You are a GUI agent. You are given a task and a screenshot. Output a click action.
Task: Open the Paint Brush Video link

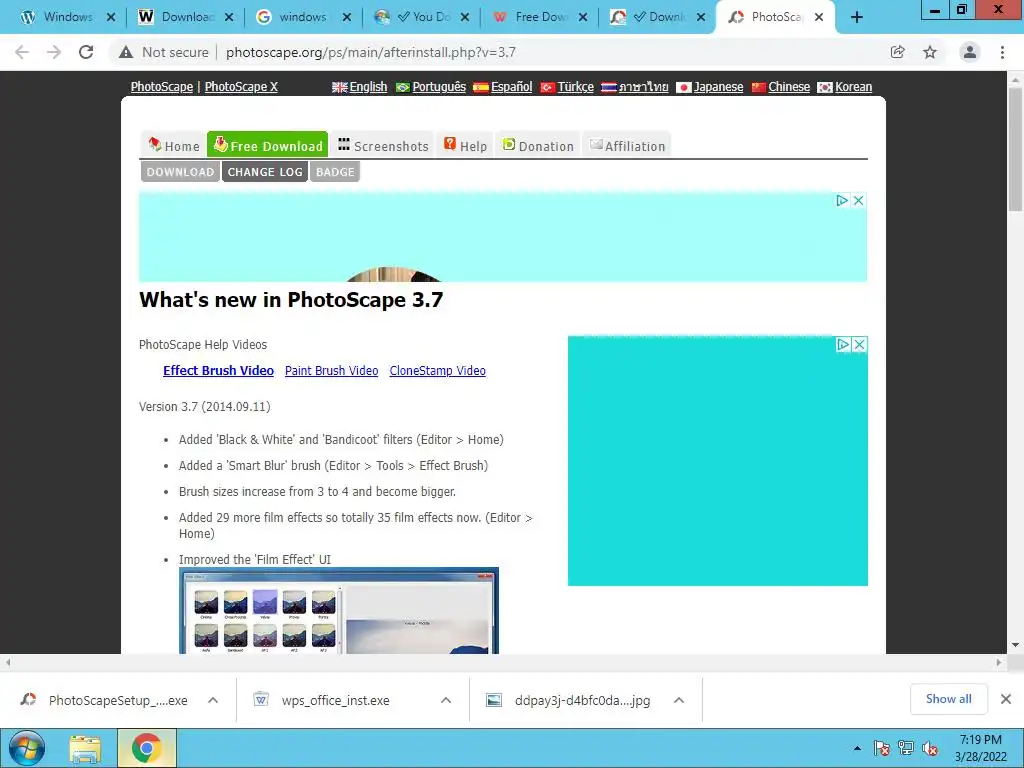point(331,370)
